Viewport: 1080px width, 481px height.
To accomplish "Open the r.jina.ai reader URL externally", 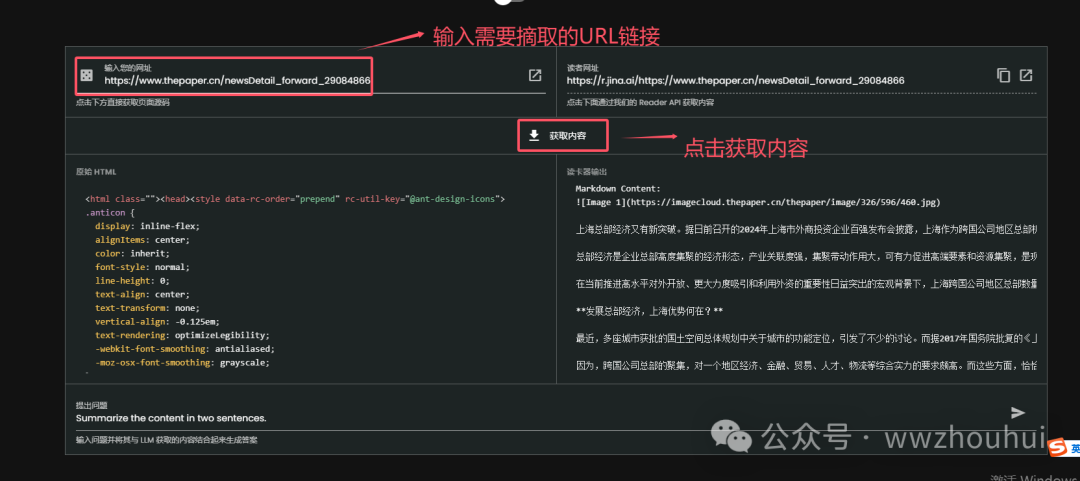I will [x=1026, y=76].
